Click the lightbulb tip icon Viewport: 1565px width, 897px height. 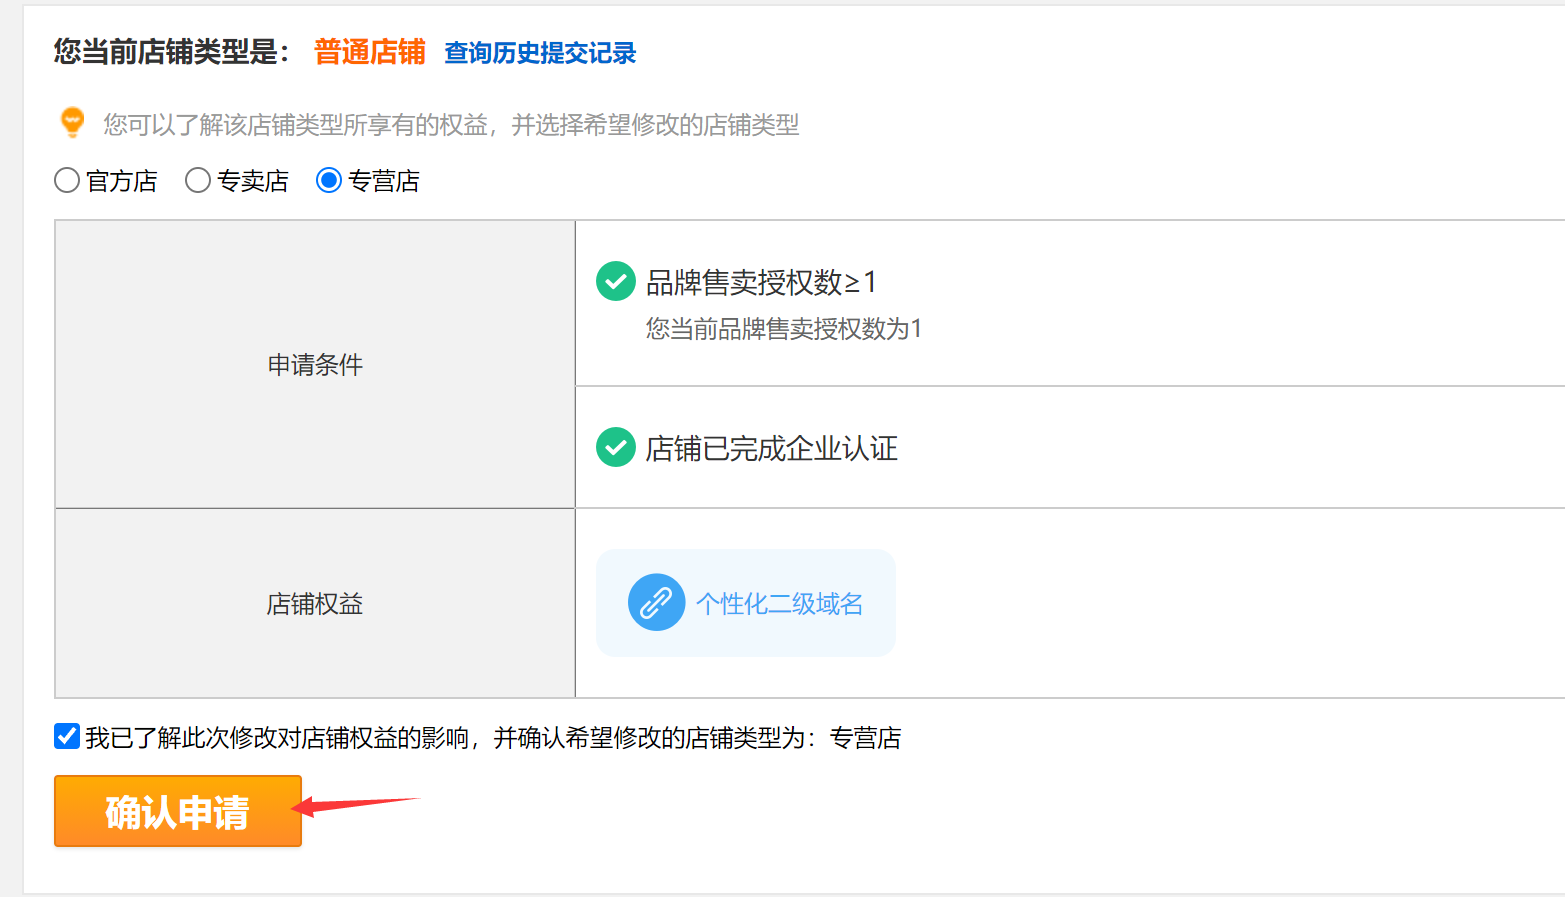click(71, 123)
